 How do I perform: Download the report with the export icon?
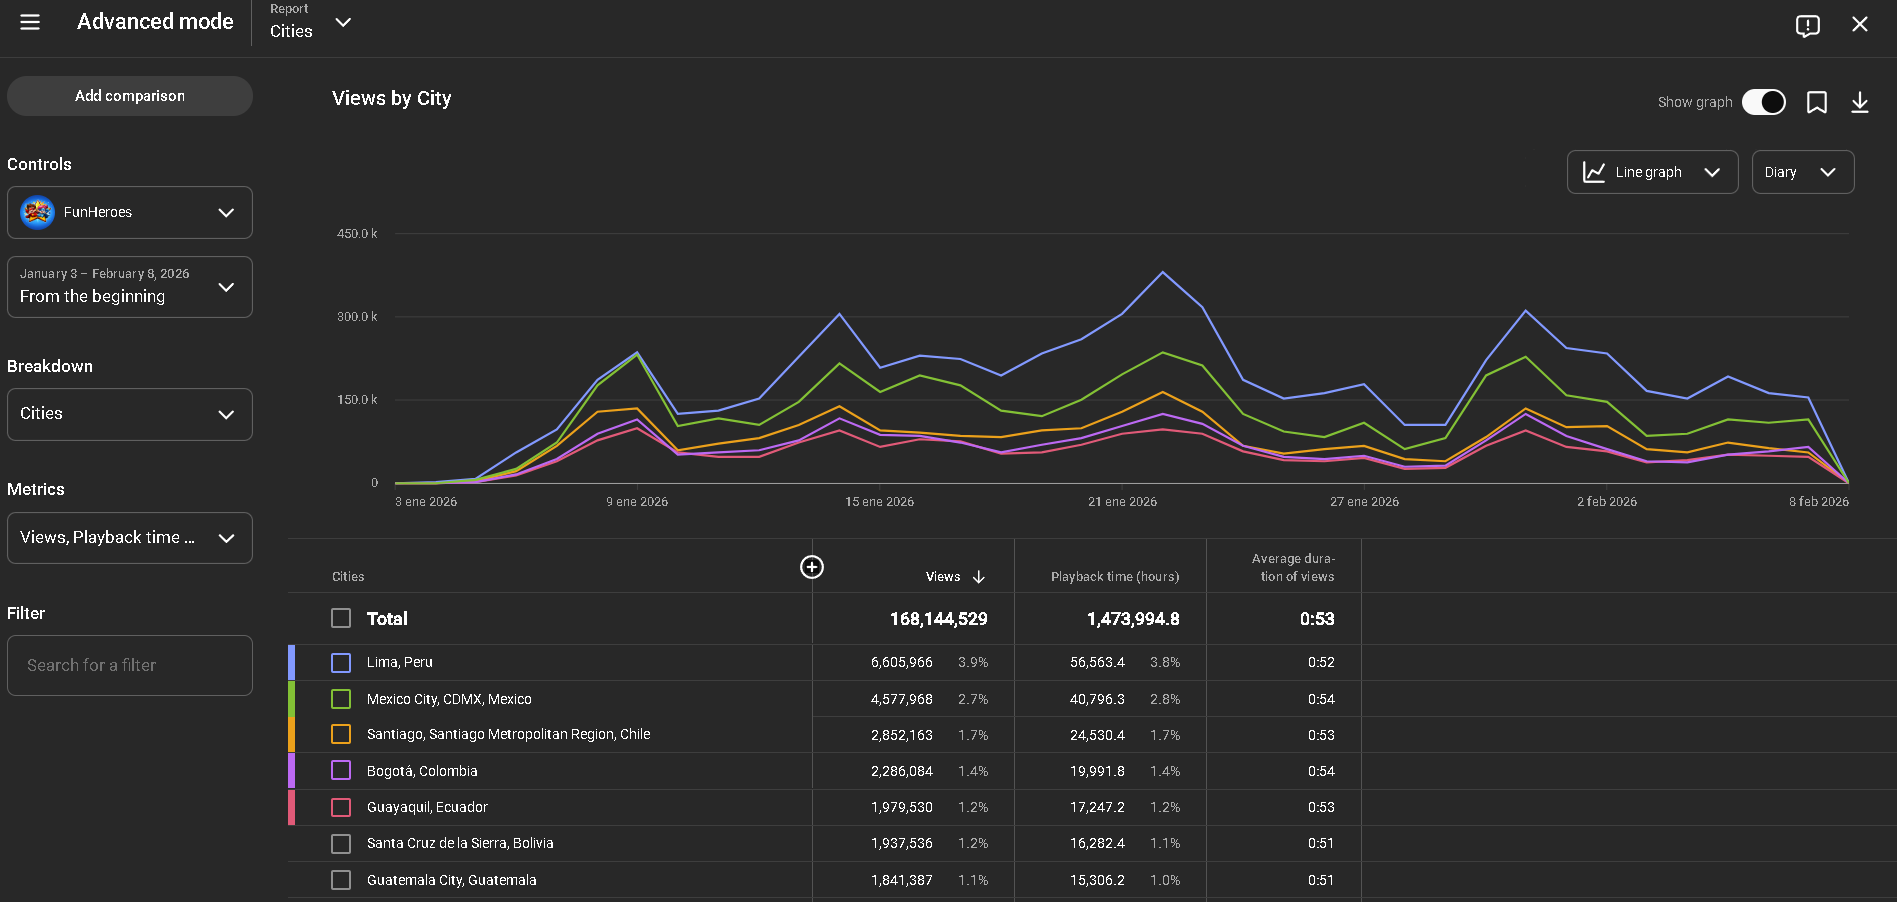click(1859, 102)
